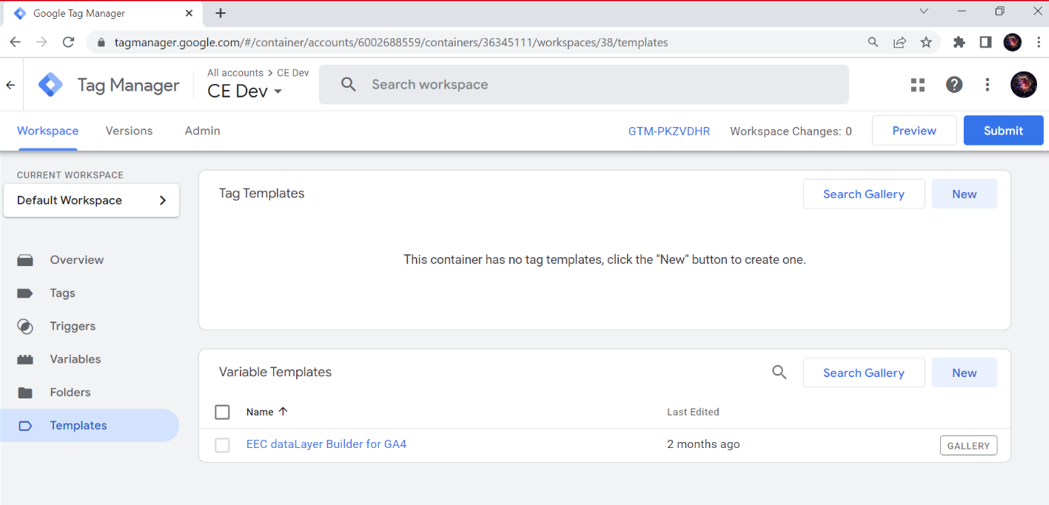Click Search Gallery in Tag Templates
The height and width of the screenshot is (505, 1049).
click(x=864, y=194)
